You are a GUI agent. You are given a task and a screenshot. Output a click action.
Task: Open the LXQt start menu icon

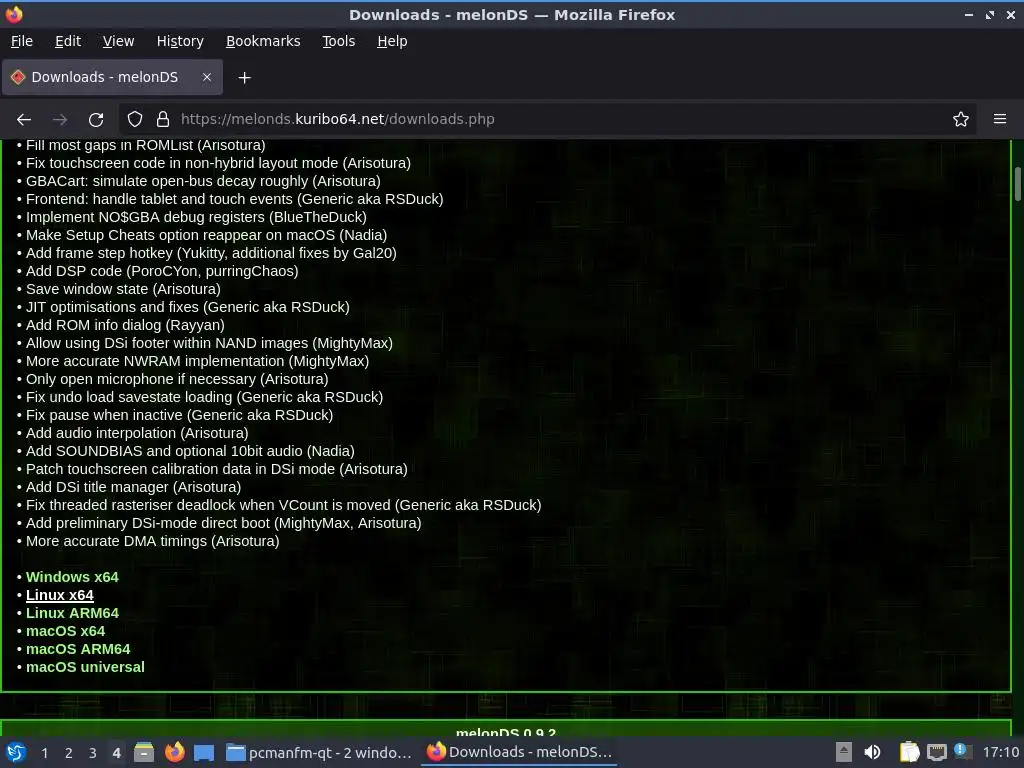[x=16, y=752]
